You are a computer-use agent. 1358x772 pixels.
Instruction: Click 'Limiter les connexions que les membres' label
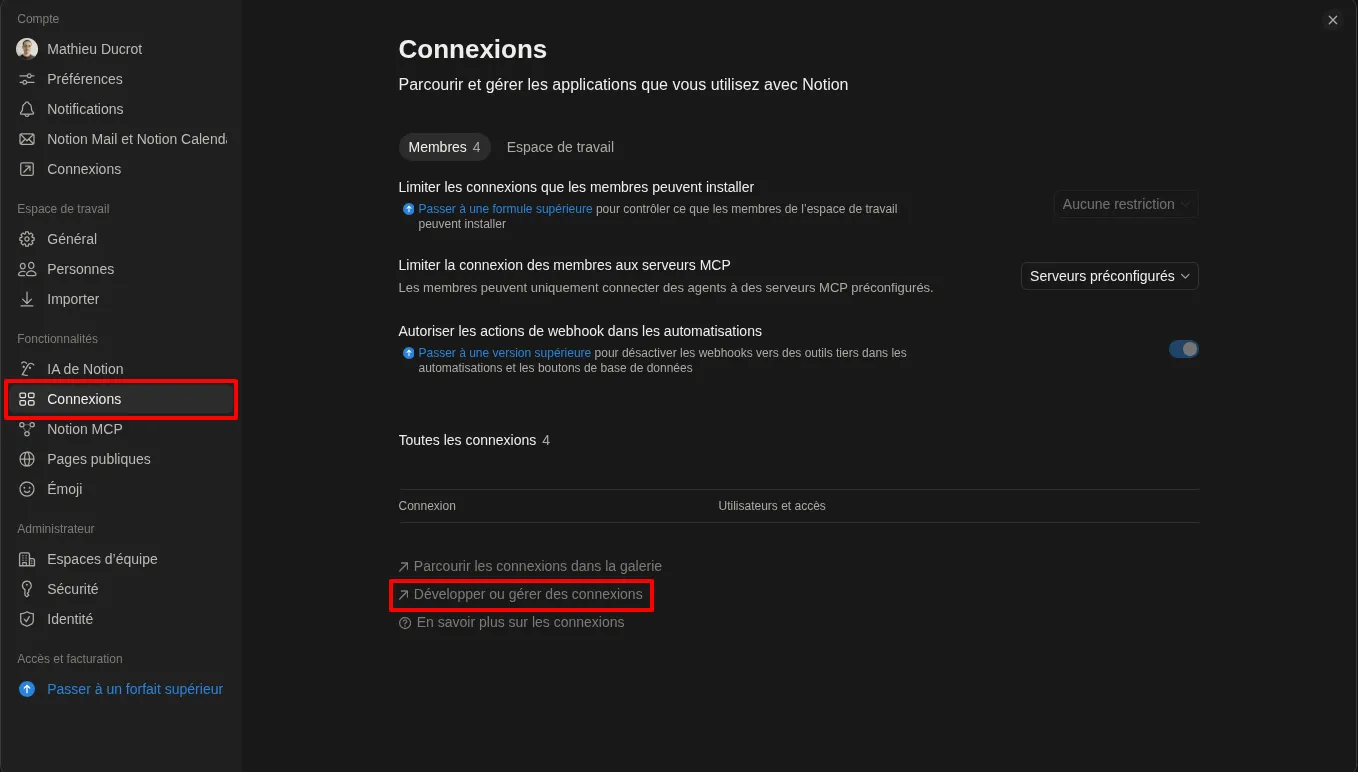(576, 187)
